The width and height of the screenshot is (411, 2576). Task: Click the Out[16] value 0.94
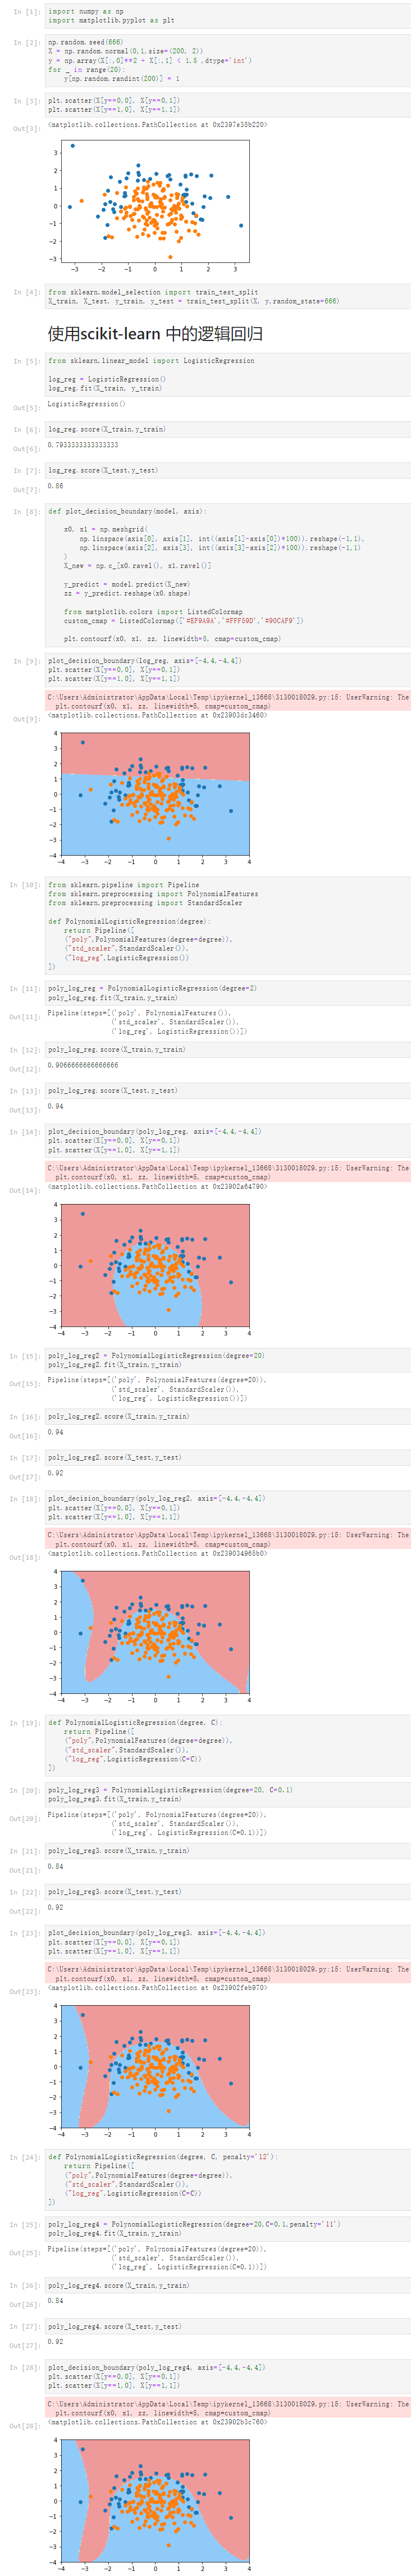55,1433
